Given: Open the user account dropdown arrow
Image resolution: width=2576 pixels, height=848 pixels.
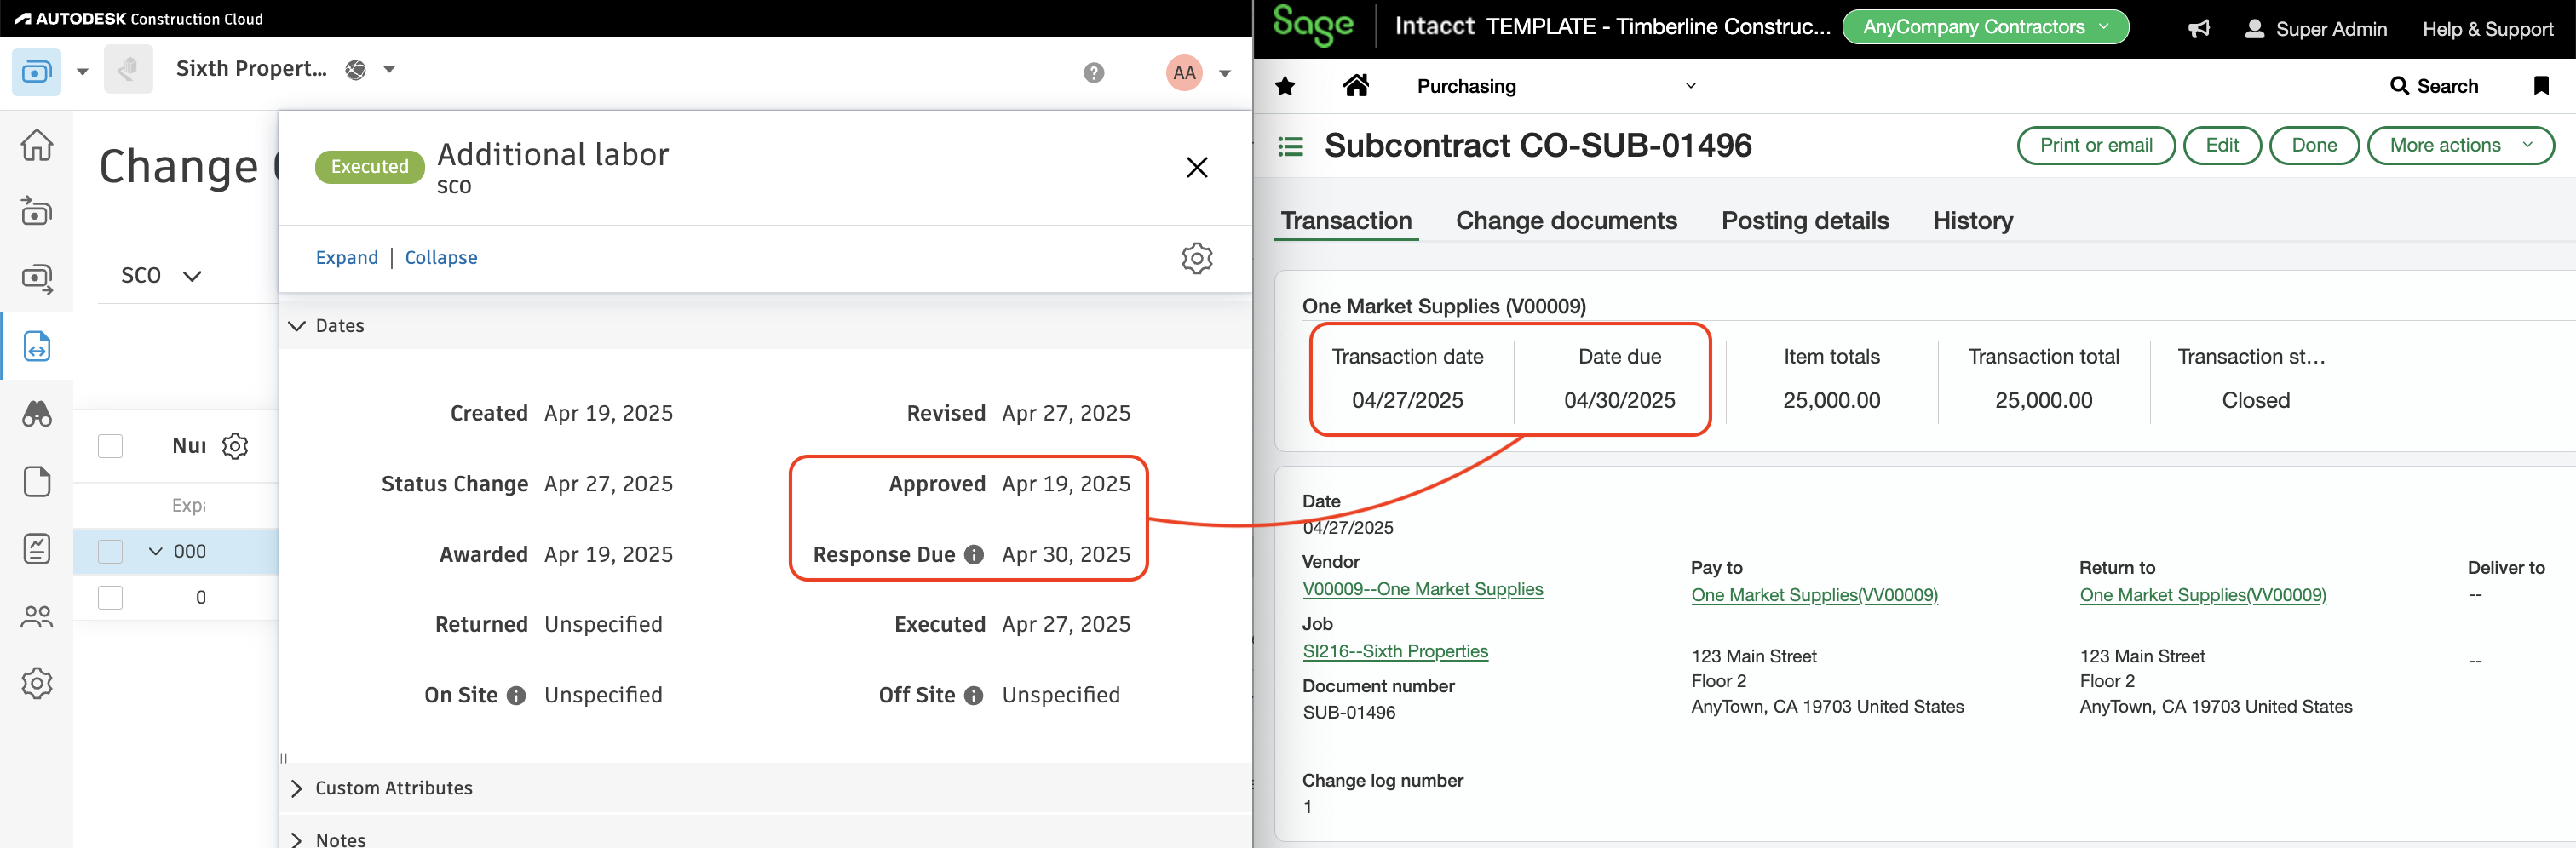Looking at the screenshot, I should [1224, 73].
